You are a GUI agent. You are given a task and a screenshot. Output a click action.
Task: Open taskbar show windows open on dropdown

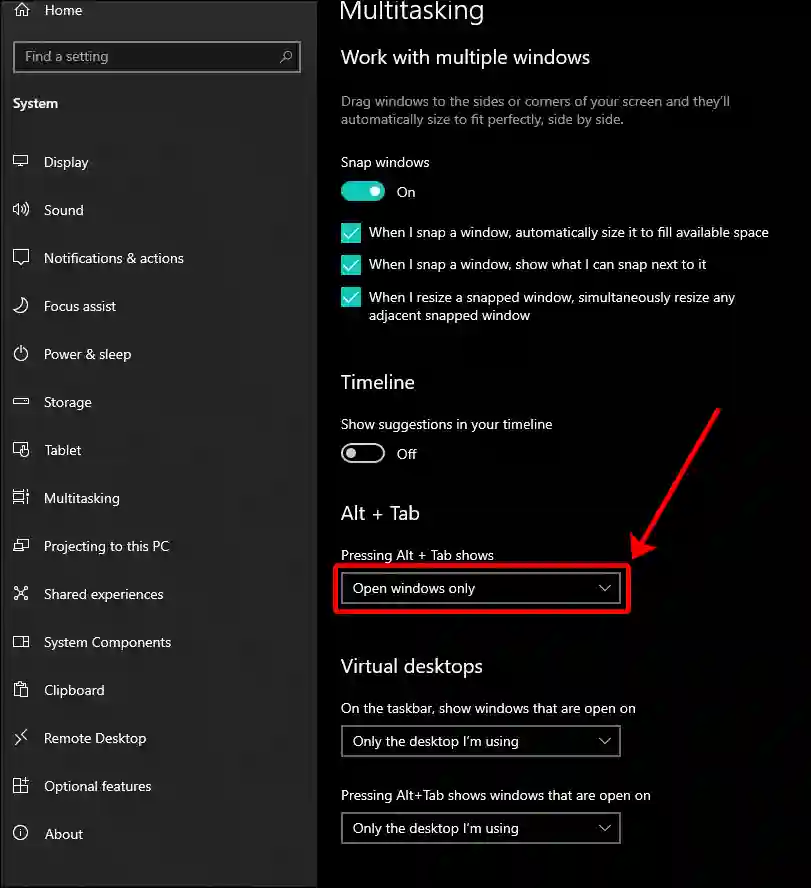coord(481,741)
